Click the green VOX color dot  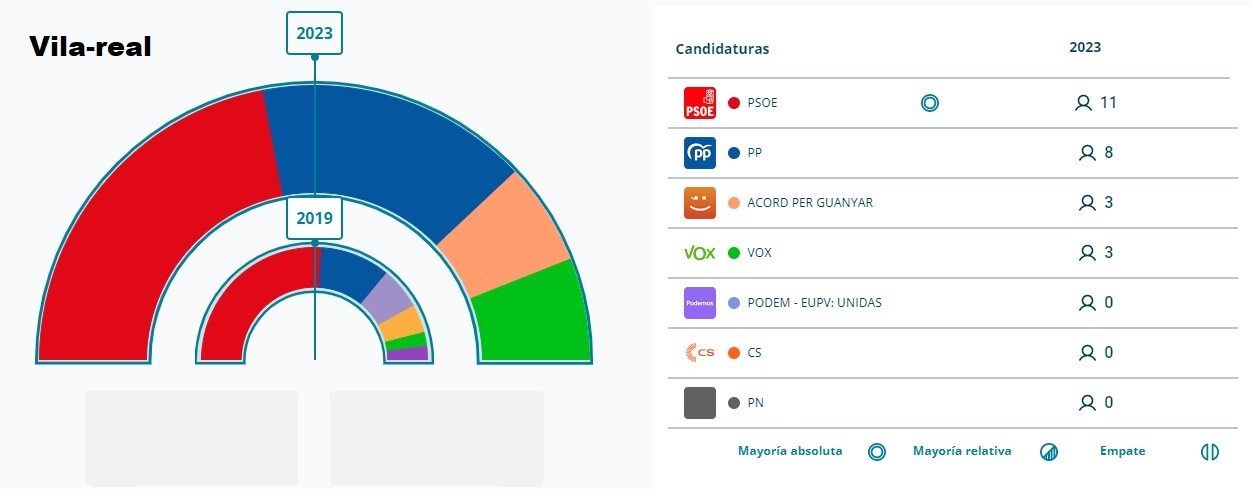(734, 253)
